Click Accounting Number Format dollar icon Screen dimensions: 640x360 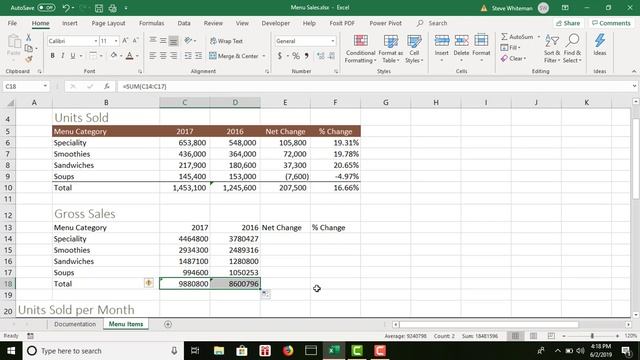click(280, 56)
